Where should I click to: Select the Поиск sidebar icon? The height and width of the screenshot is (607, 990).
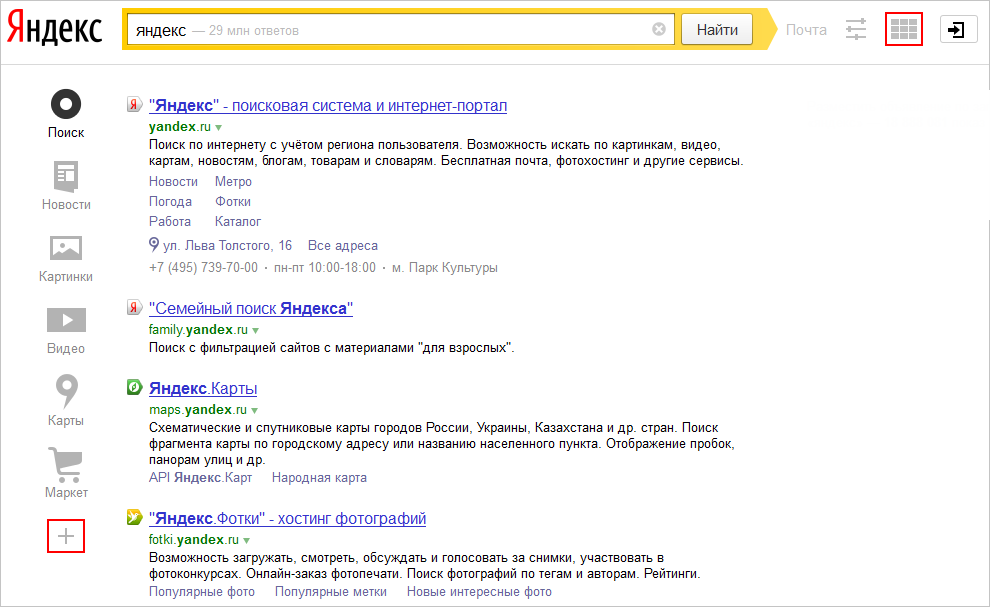click(x=66, y=104)
